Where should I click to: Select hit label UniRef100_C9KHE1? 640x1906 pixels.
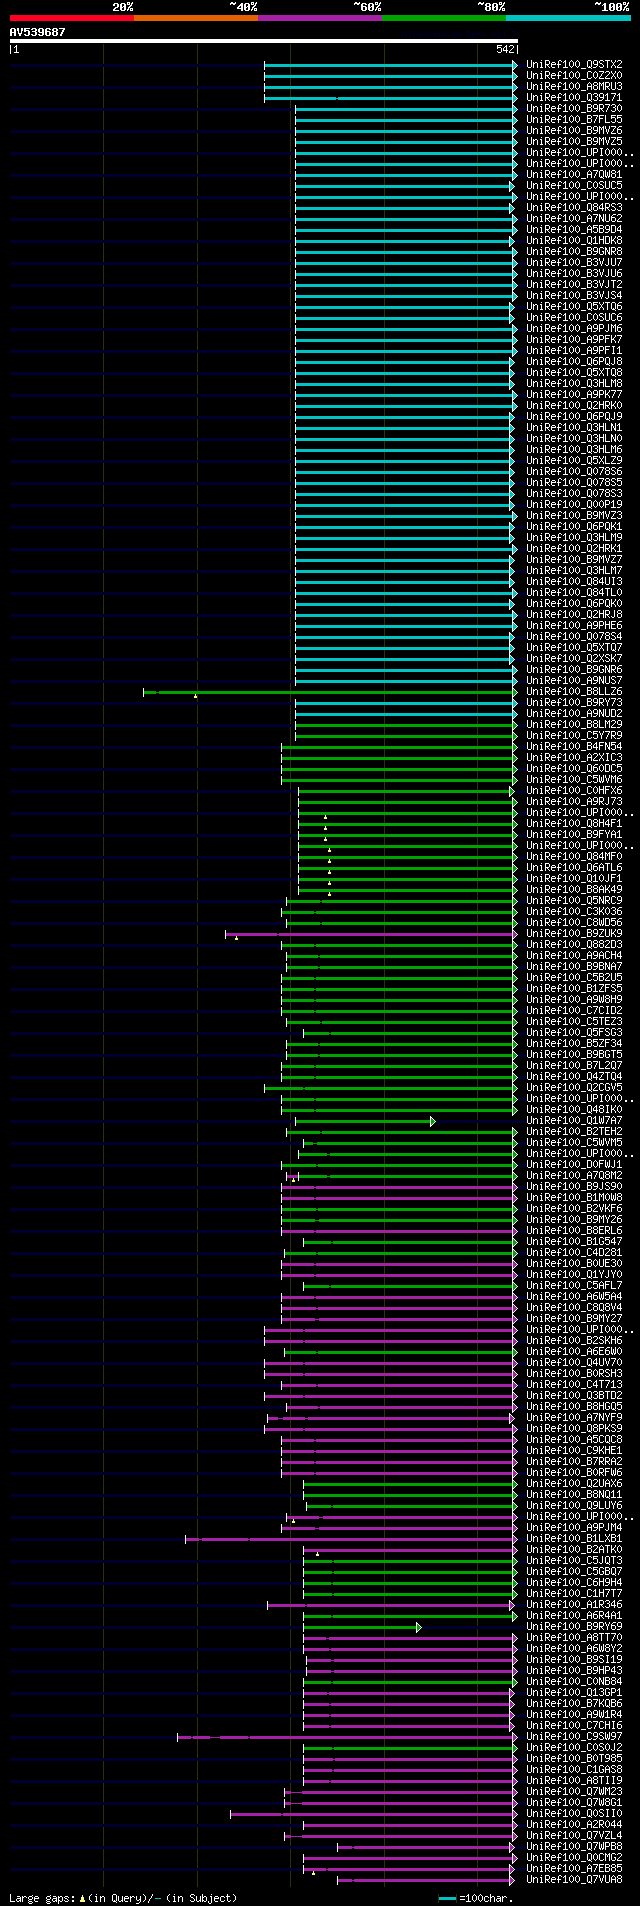click(574, 1451)
